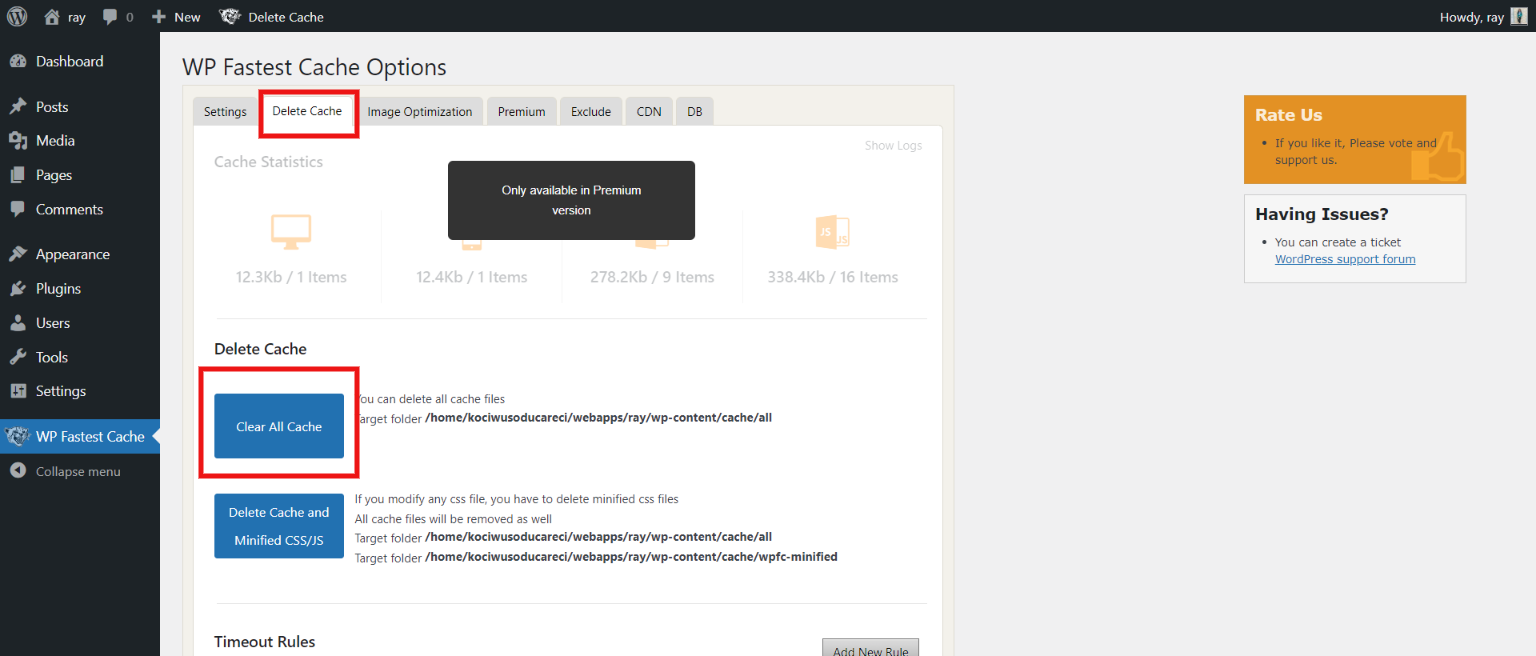Open the Posts label in sidebar
The image size is (1536, 656).
(52, 107)
